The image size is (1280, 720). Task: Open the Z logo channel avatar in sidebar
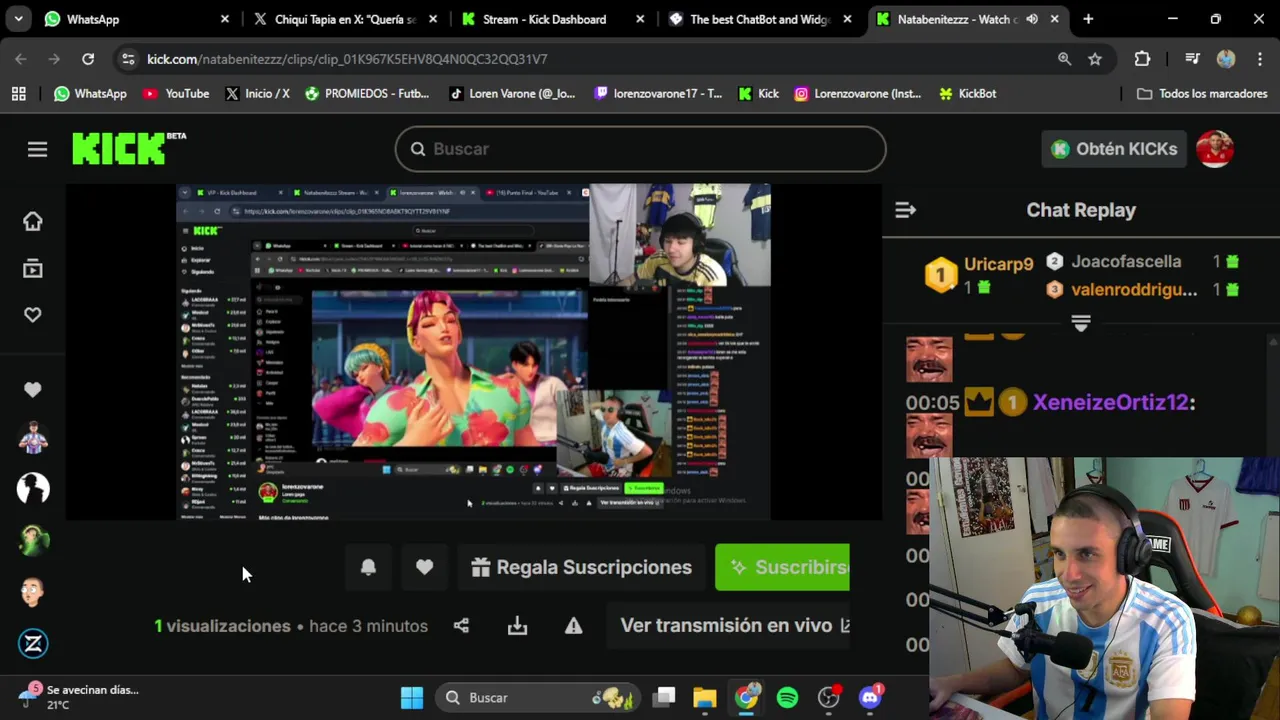[33, 643]
